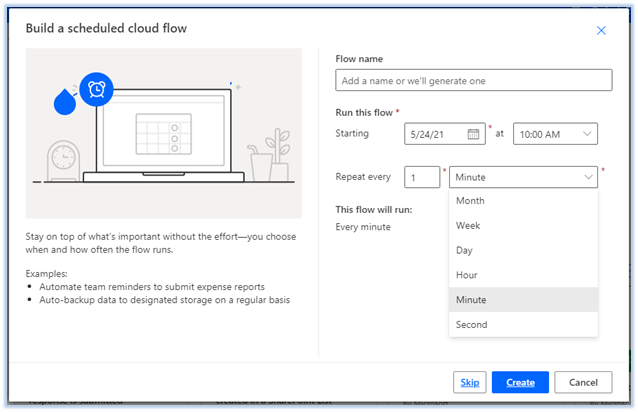638x412 pixels.
Task: Click the Skip link button
Action: point(468,382)
